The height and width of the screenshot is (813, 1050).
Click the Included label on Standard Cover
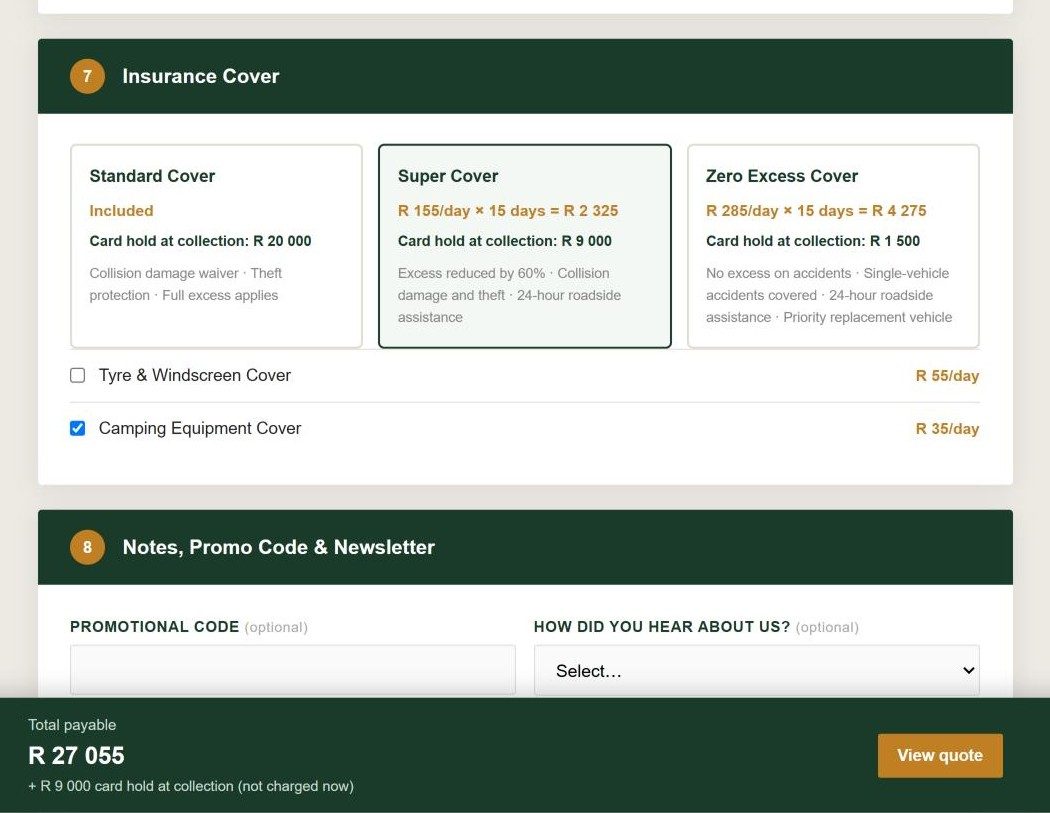coord(121,210)
